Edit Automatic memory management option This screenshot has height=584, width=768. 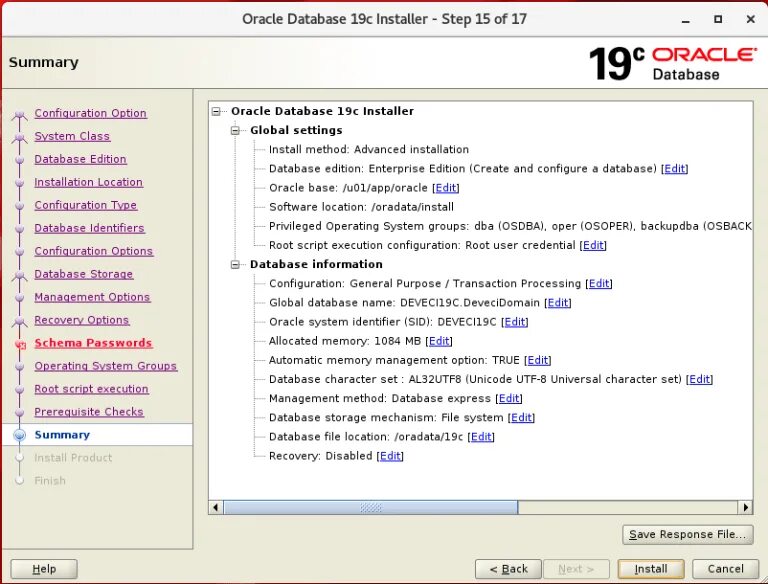(x=538, y=360)
